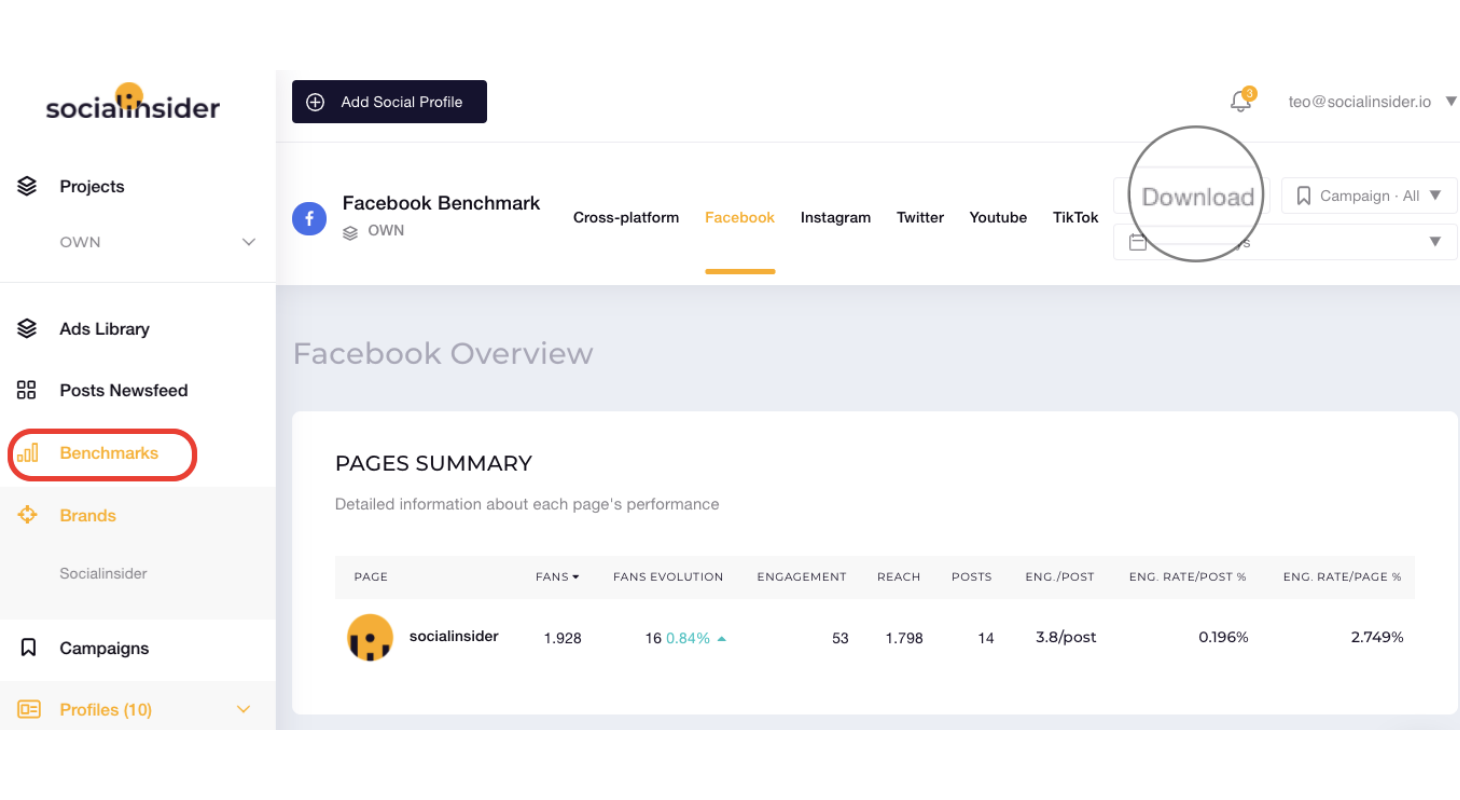Click the Facebook Benchmark title
This screenshot has height=800, width=1460.
(x=441, y=203)
